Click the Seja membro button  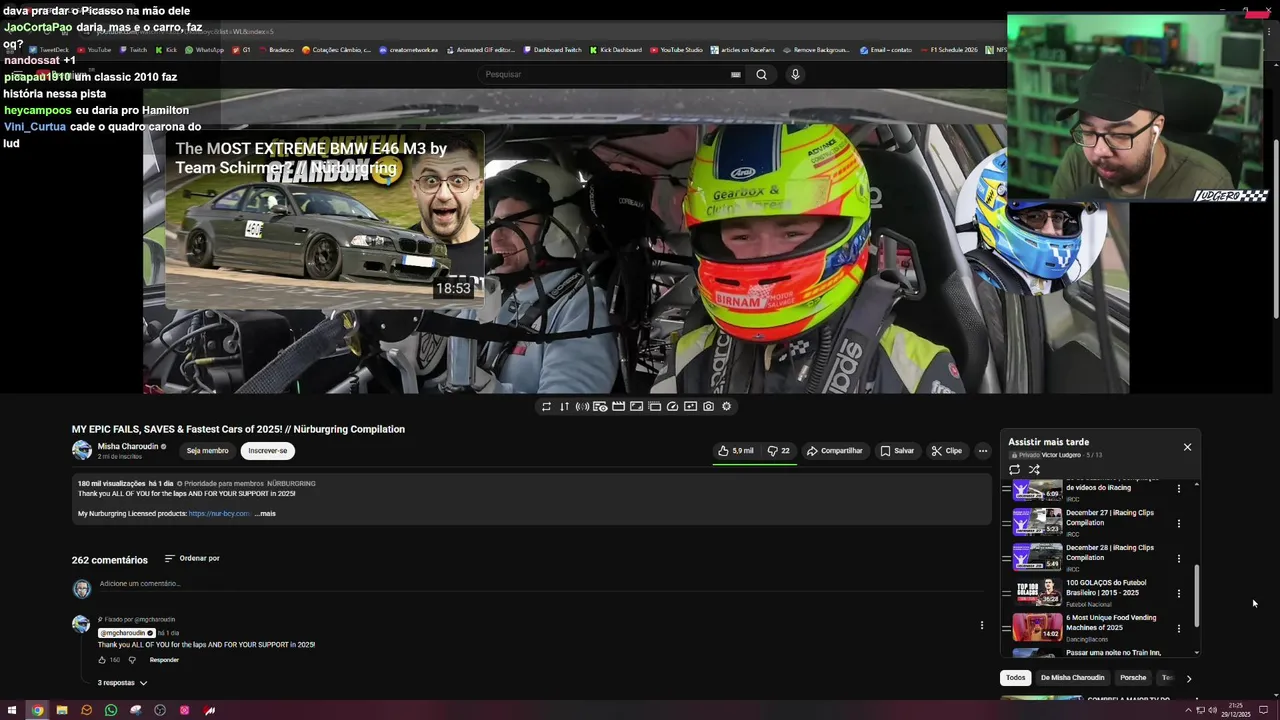(207, 451)
